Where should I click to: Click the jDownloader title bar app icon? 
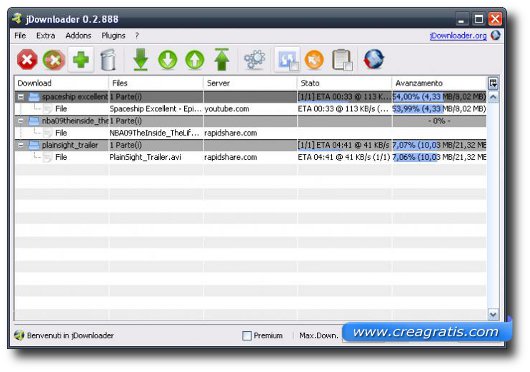[x=17, y=19]
